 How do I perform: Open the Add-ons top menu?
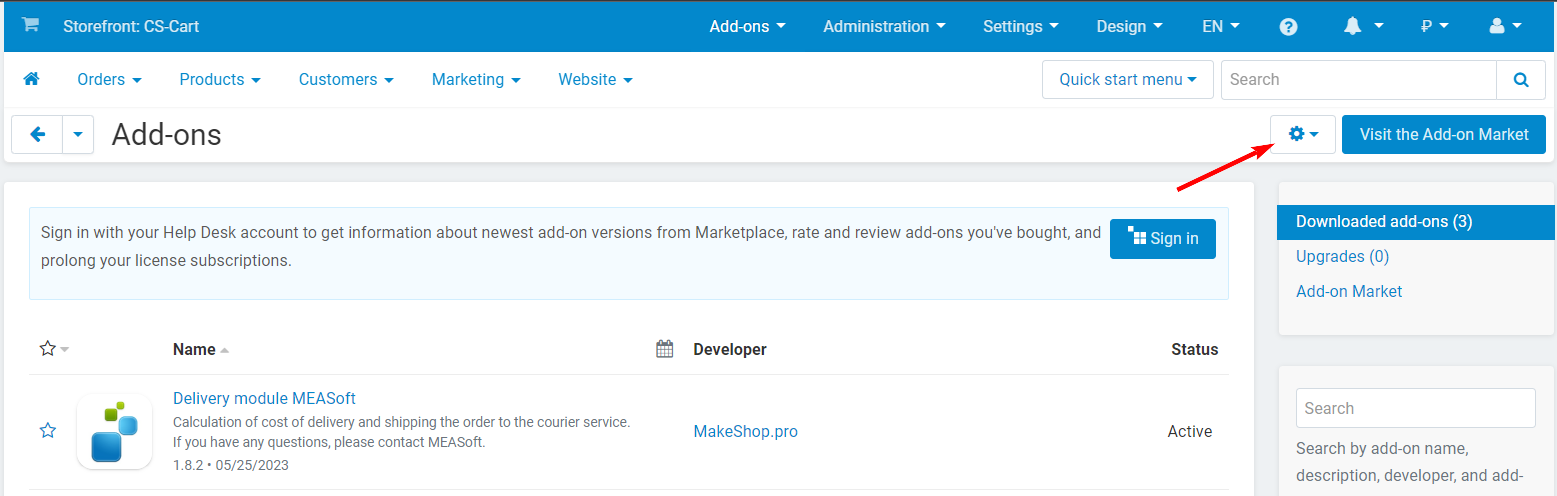tap(747, 27)
